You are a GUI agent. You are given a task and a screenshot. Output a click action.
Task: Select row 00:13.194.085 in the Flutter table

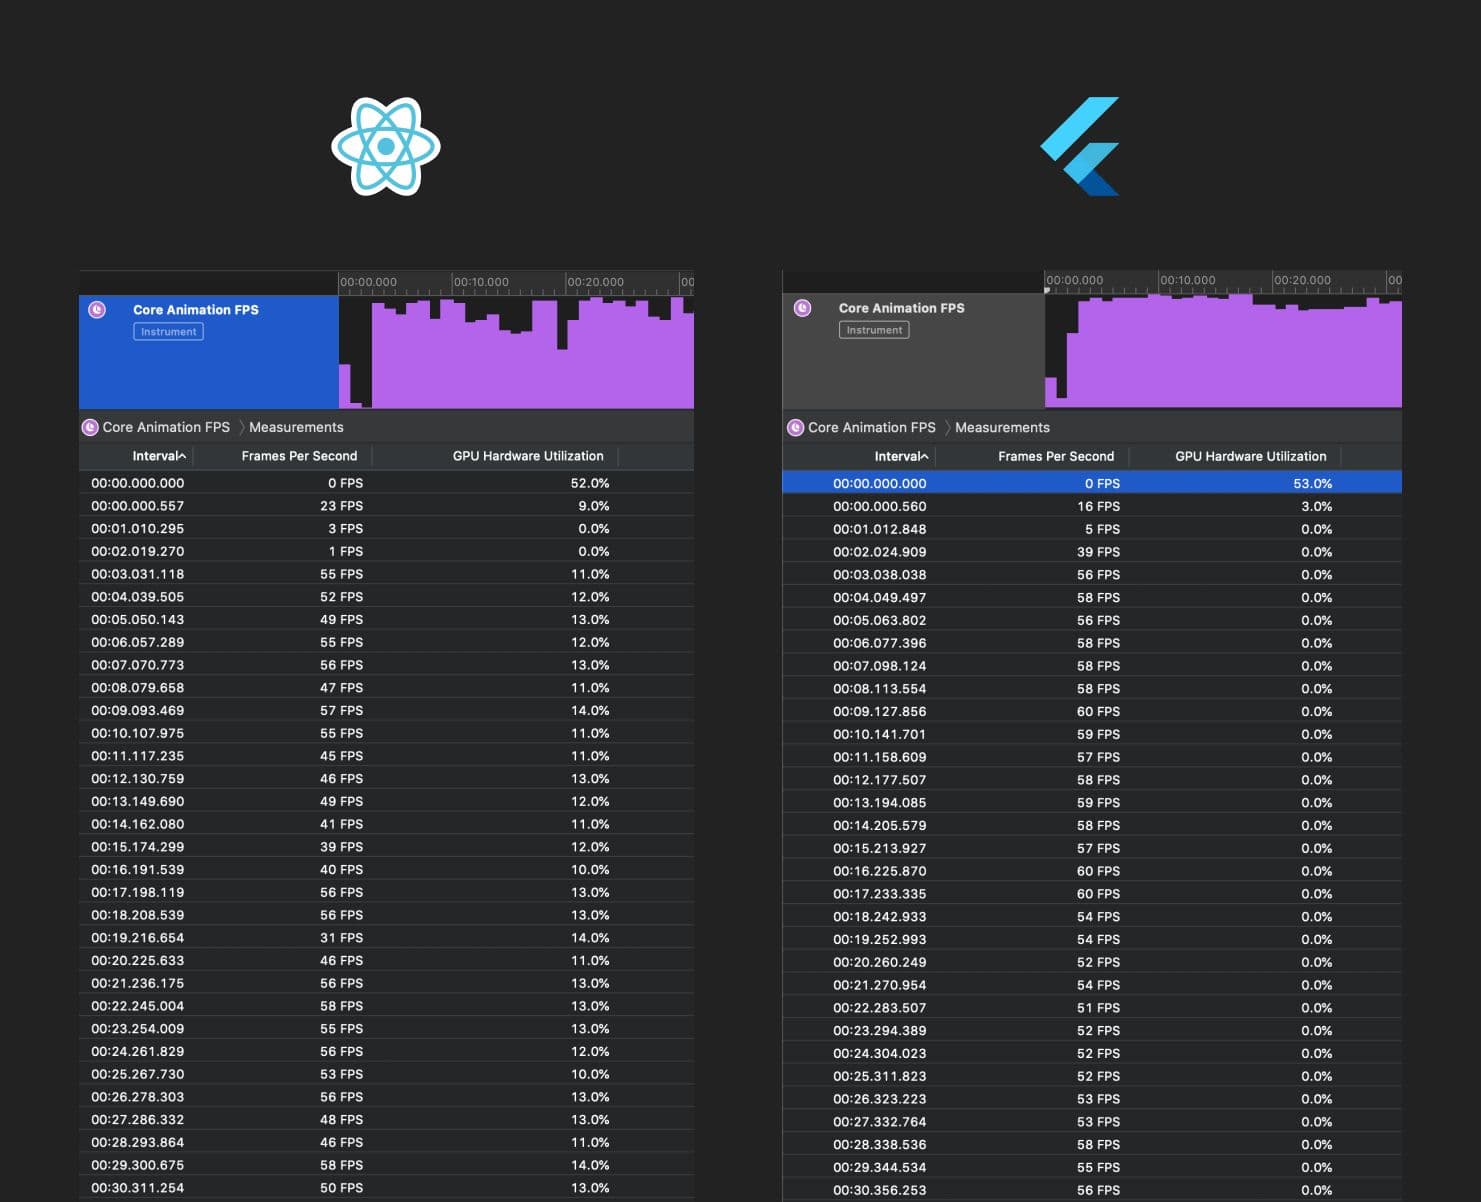click(x=1092, y=802)
